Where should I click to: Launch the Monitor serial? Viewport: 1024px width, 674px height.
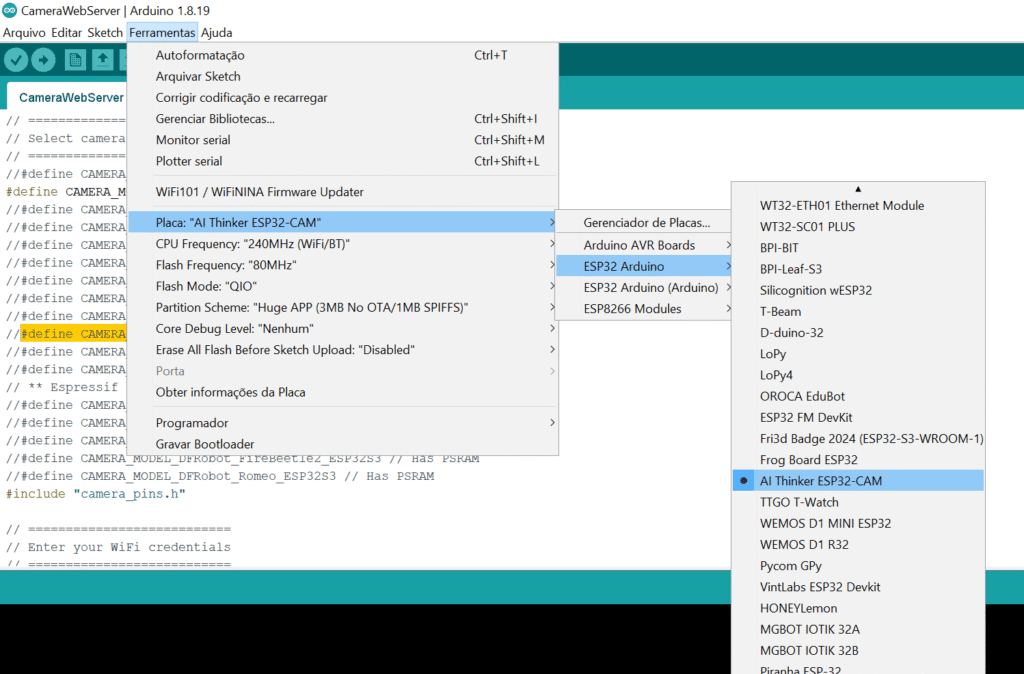(193, 140)
